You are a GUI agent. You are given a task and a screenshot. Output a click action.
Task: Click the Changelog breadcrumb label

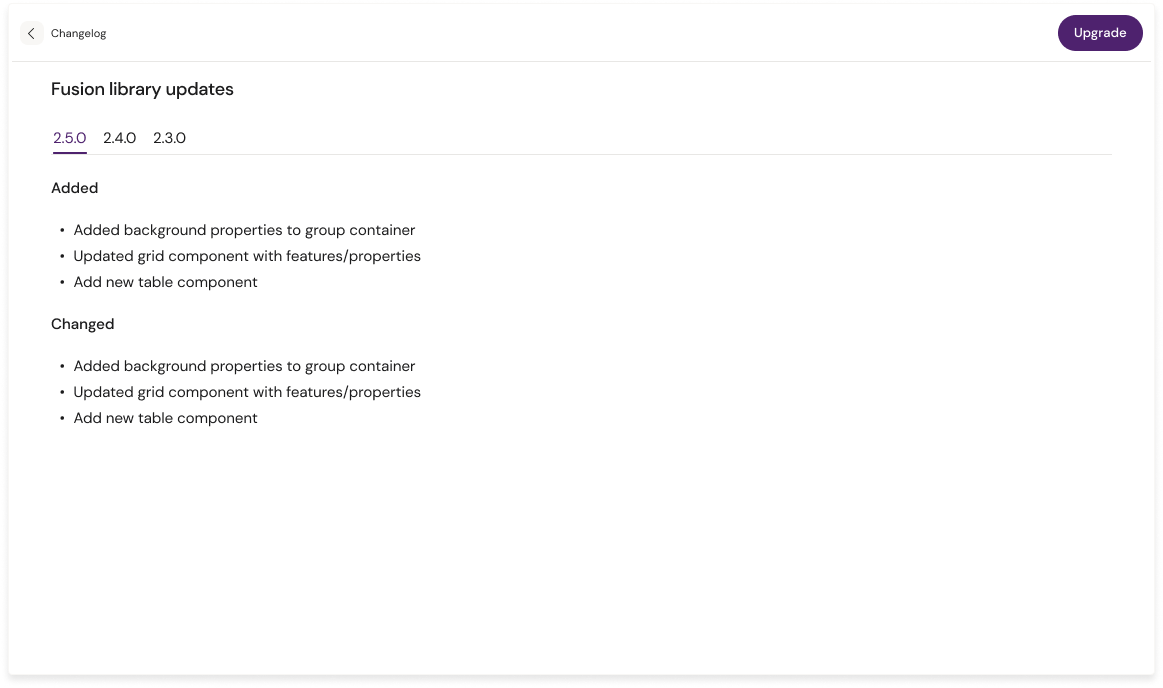point(78,33)
